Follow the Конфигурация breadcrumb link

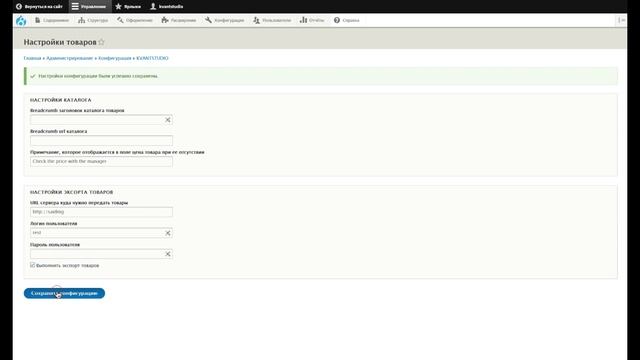(x=115, y=58)
